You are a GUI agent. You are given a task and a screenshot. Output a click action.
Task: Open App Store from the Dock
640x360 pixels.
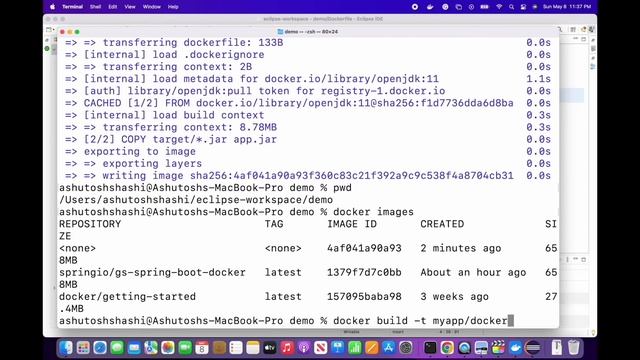click(x=389, y=348)
